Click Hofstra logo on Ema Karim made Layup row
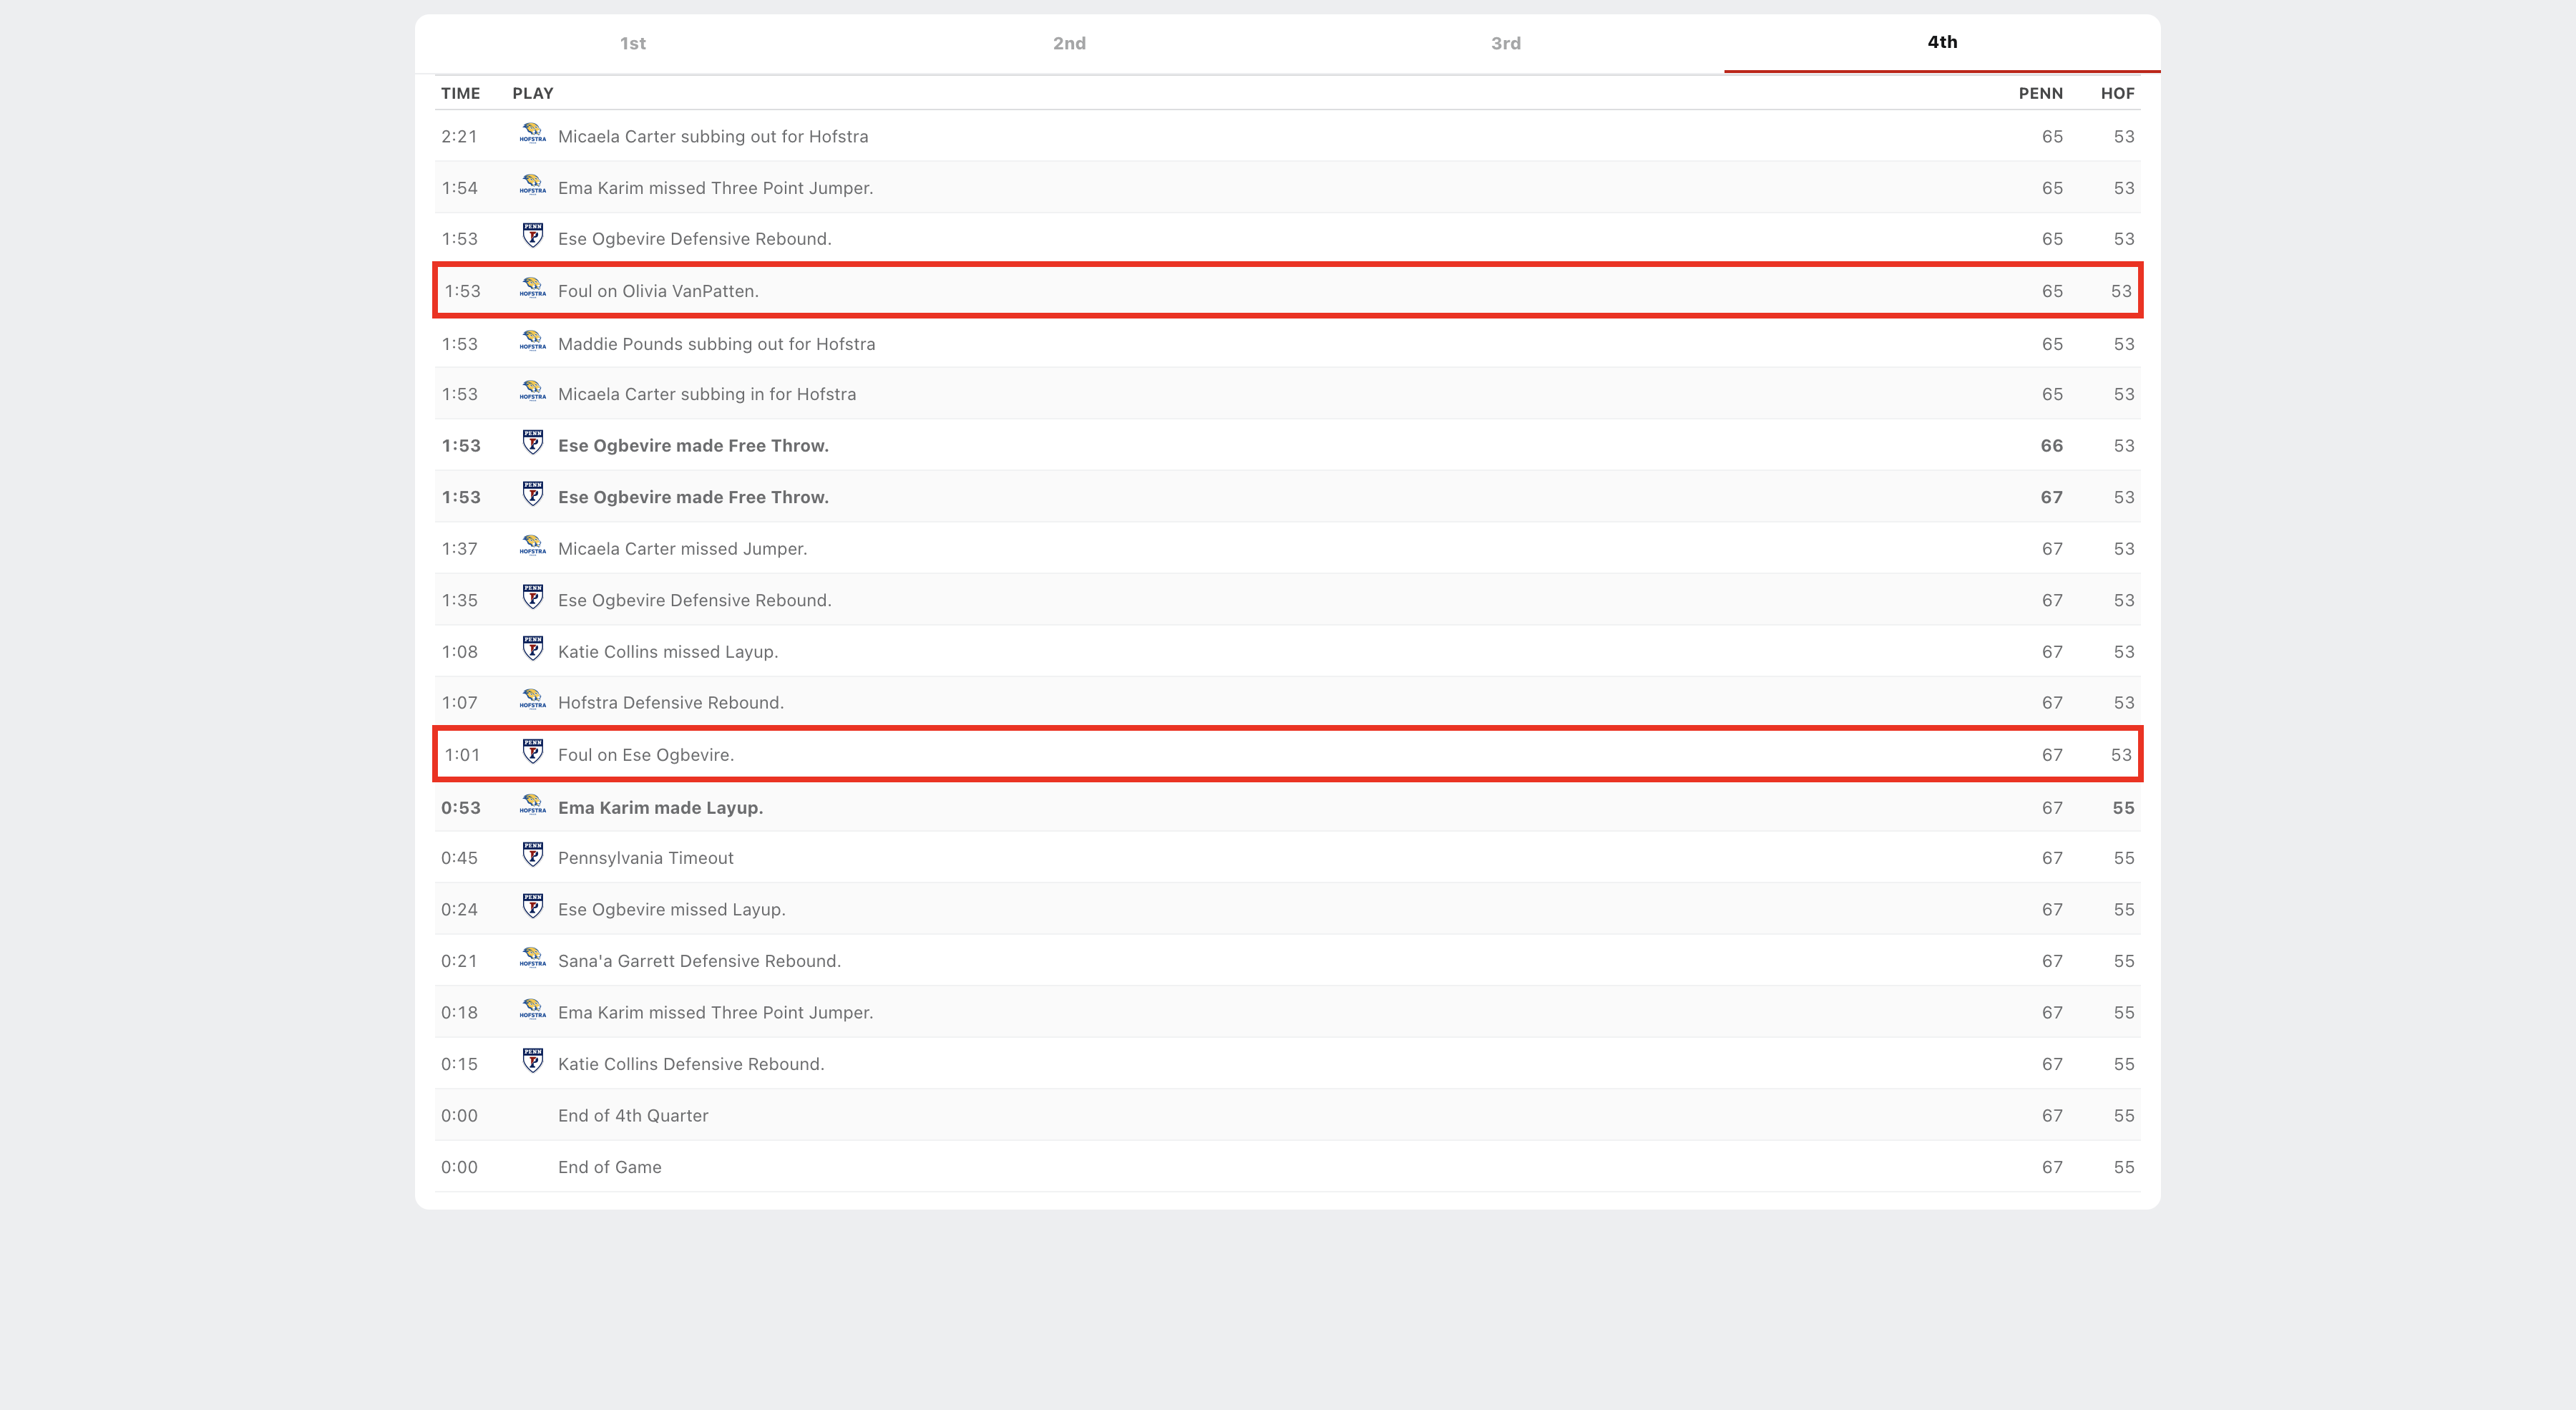This screenshot has width=2576, height=1410. point(532,805)
